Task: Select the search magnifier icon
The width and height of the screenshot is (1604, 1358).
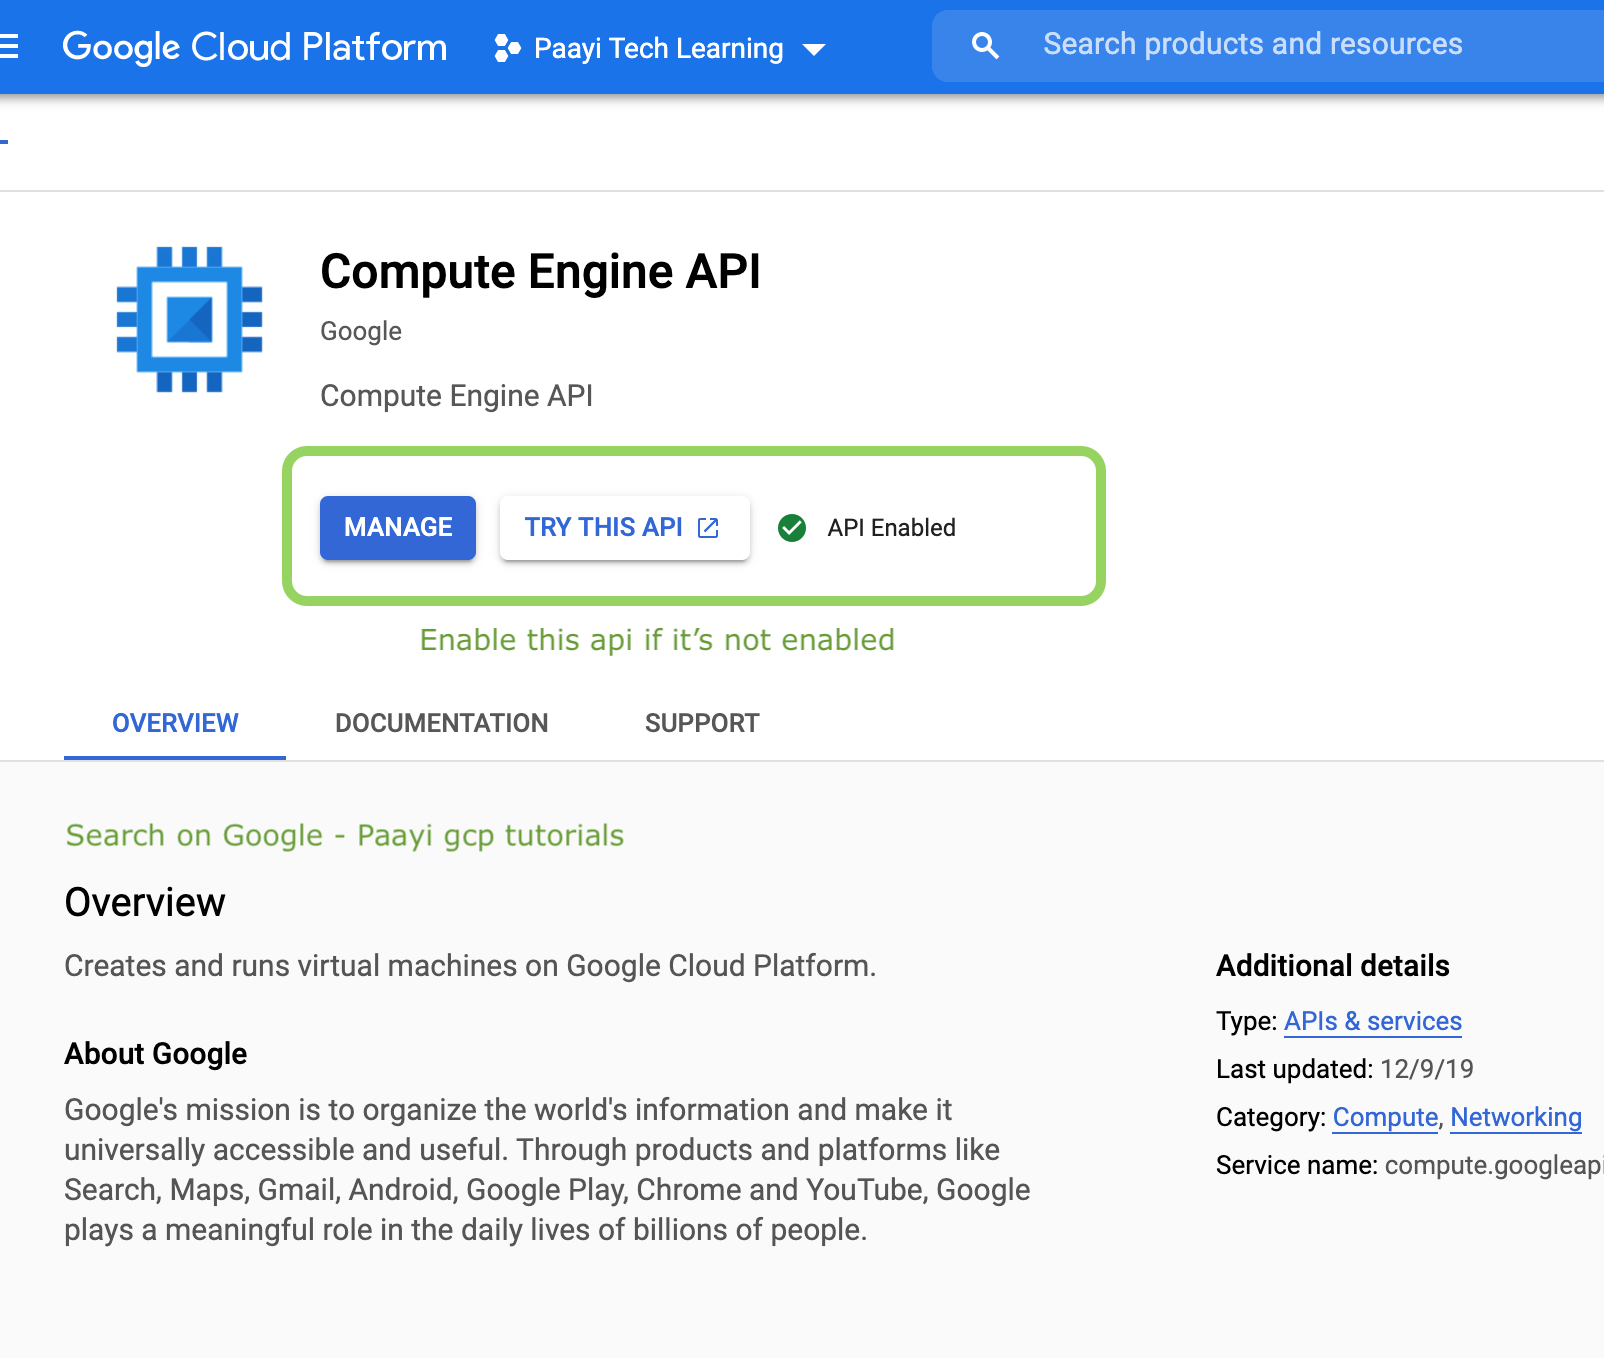Action: coord(984,45)
